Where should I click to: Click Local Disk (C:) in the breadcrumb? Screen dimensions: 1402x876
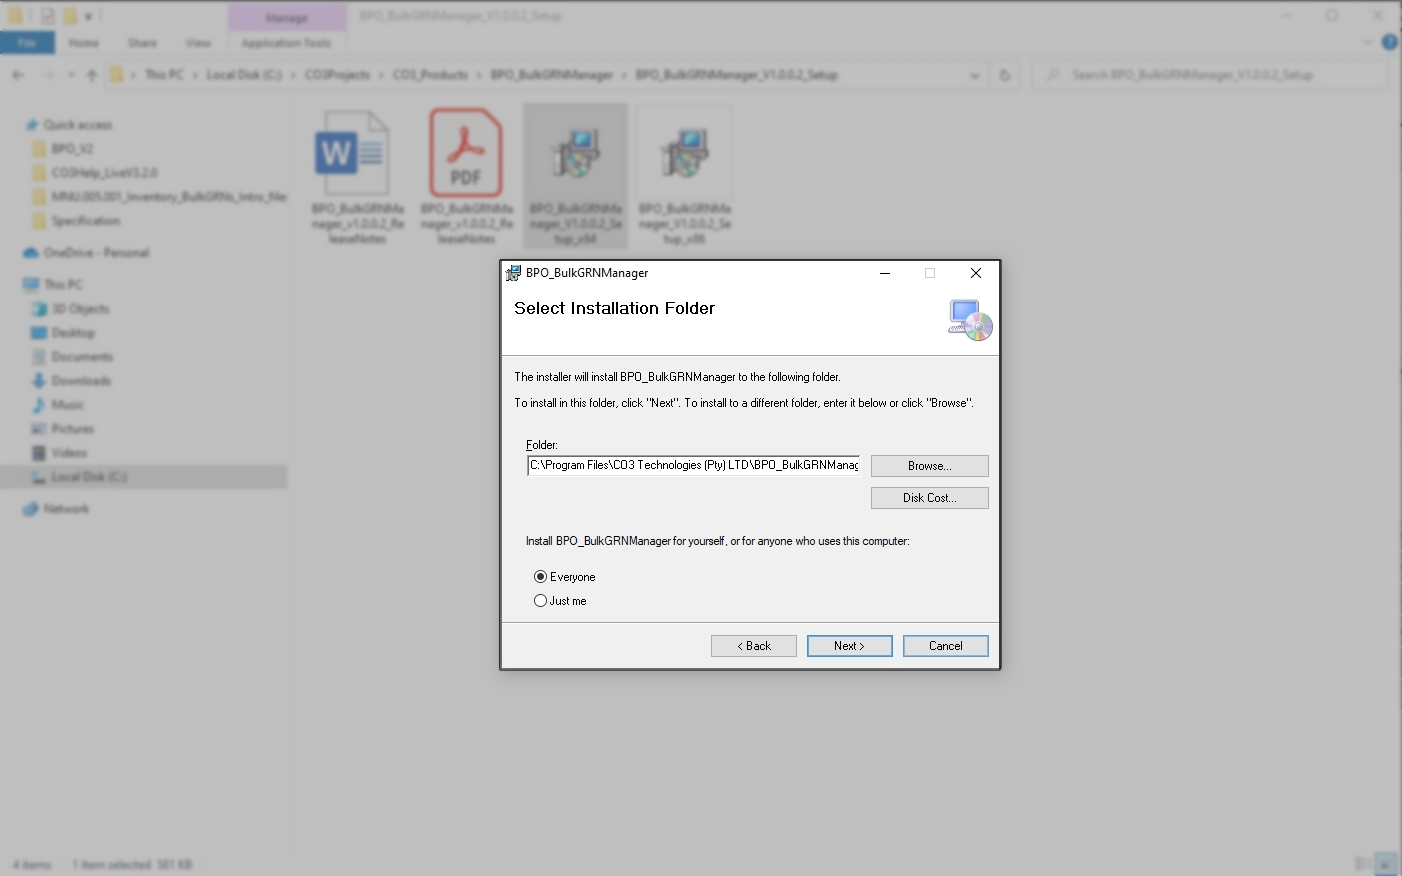pyautogui.click(x=244, y=75)
